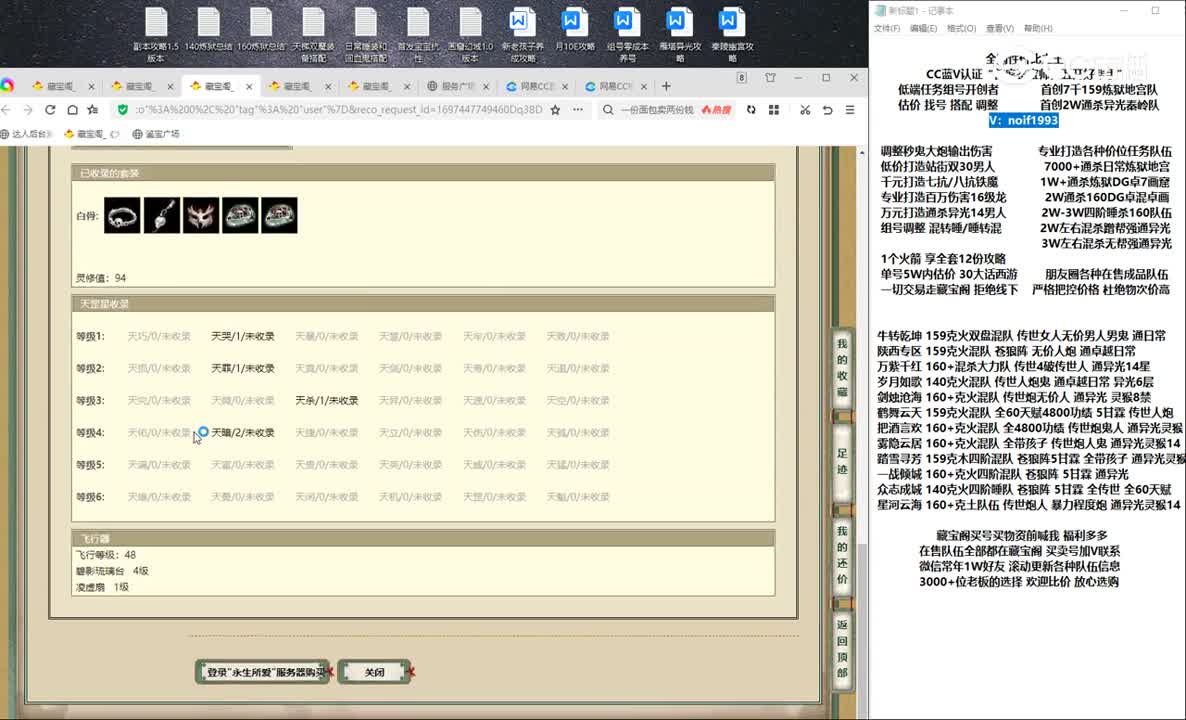The image size is (1186, 720).
Task: Open the address bar three-dot options
Action: click(x=578, y=110)
